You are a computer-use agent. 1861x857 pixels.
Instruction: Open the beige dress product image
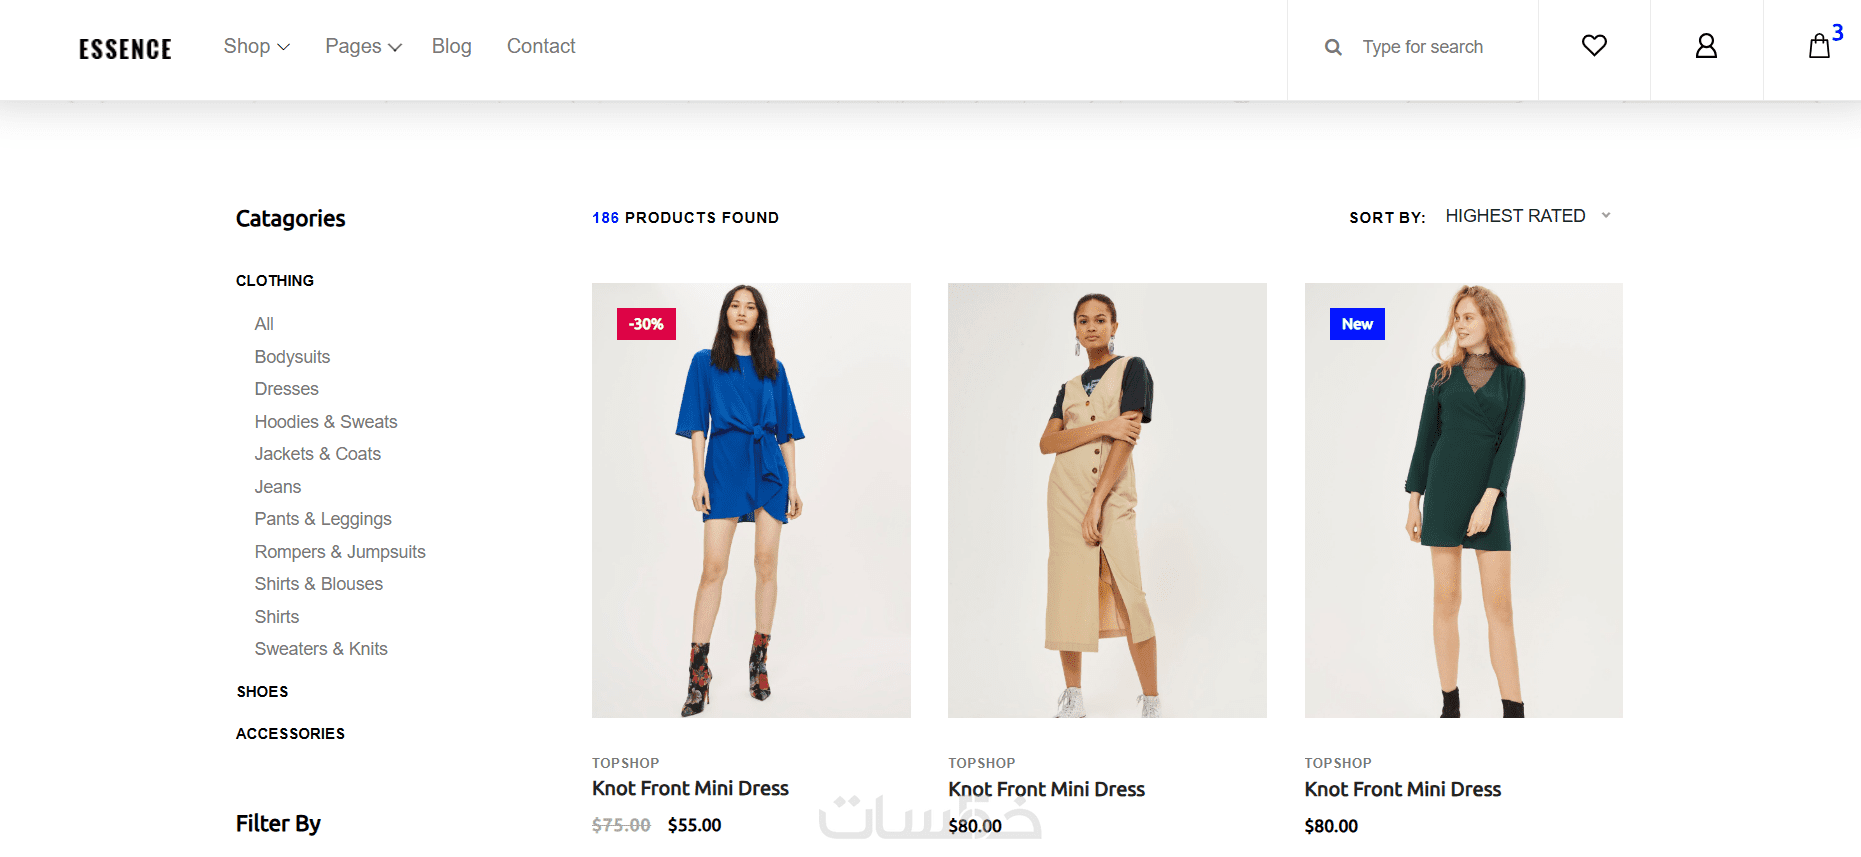tap(1107, 500)
